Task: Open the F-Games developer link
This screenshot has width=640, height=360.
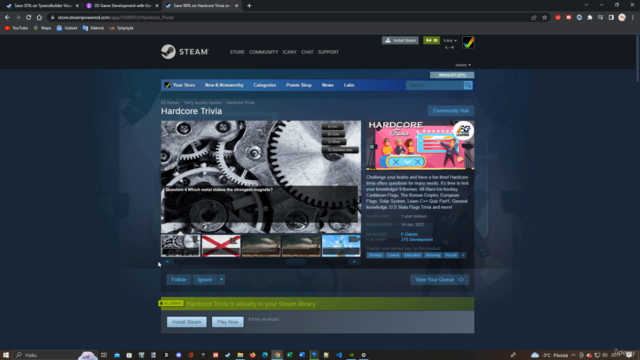Action: click(x=409, y=234)
